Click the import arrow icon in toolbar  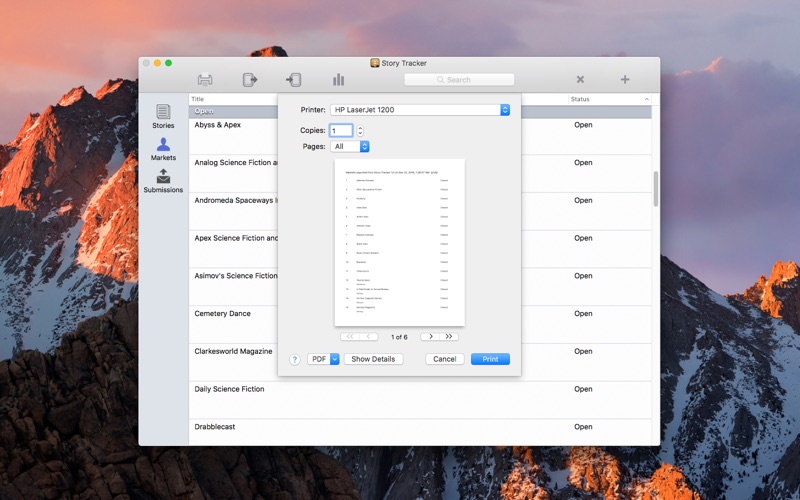click(293, 80)
